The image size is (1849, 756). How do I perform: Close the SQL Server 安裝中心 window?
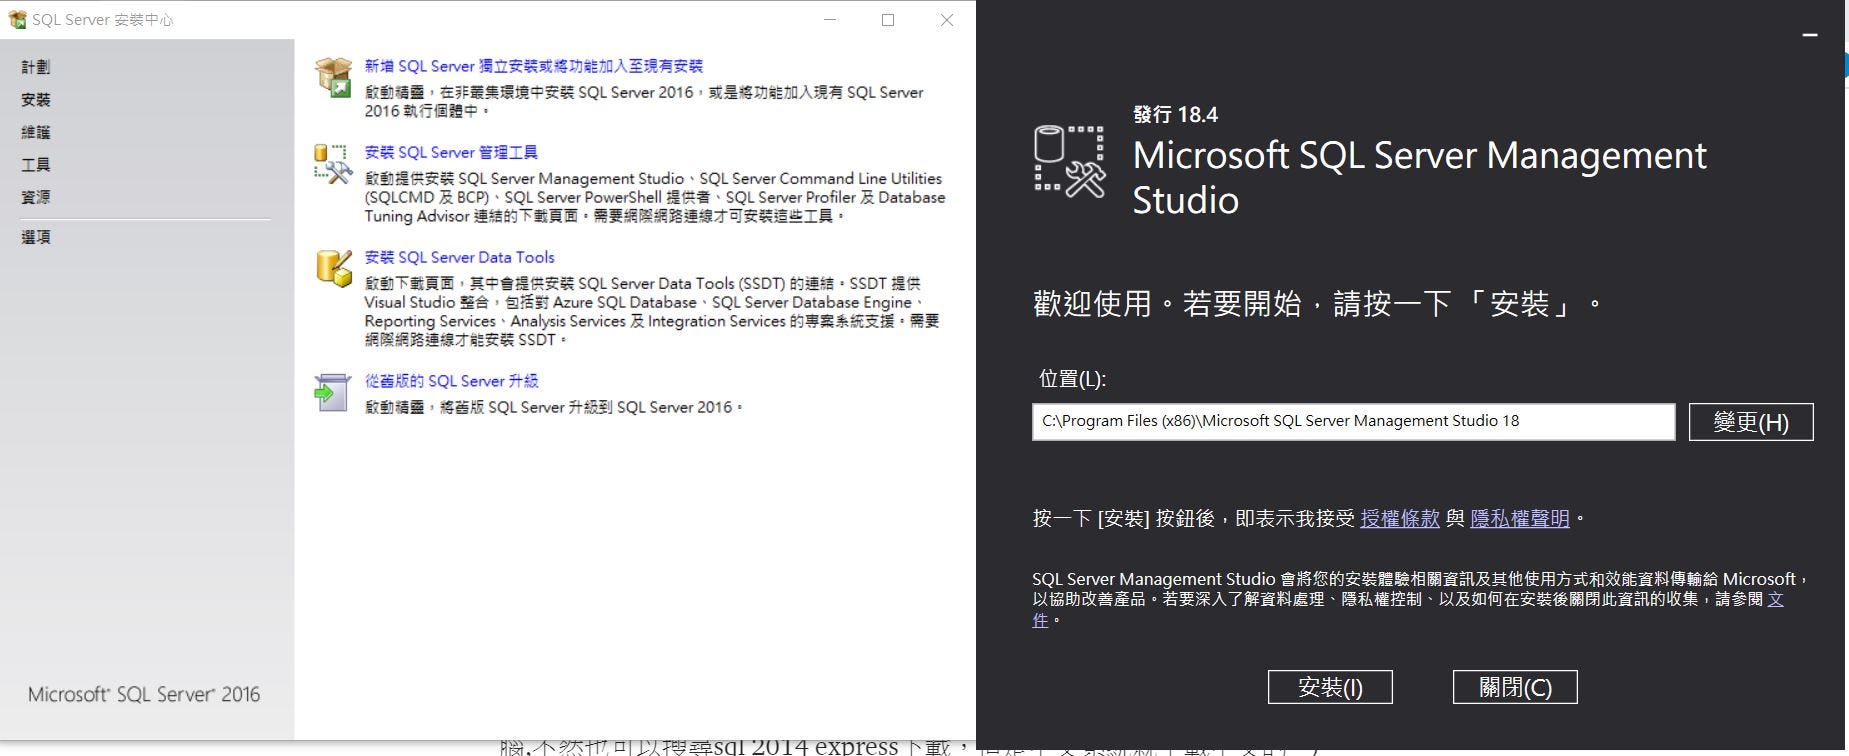(946, 20)
